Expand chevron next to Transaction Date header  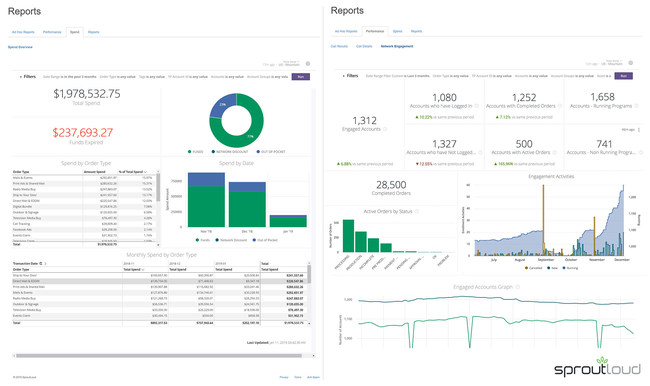coord(46,263)
